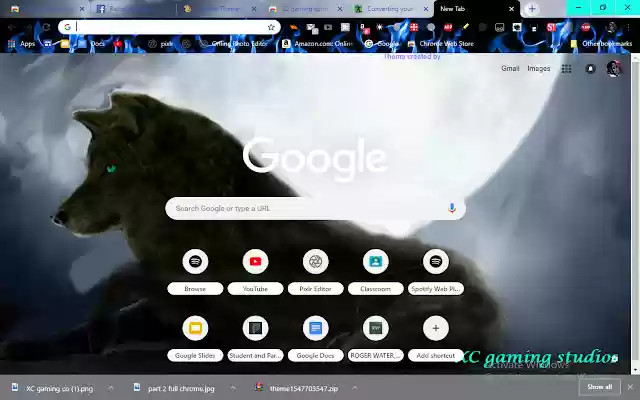Screen dimensions: 640x400
Task: Click the Theme created by link
Action: click(x=411, y=56)
